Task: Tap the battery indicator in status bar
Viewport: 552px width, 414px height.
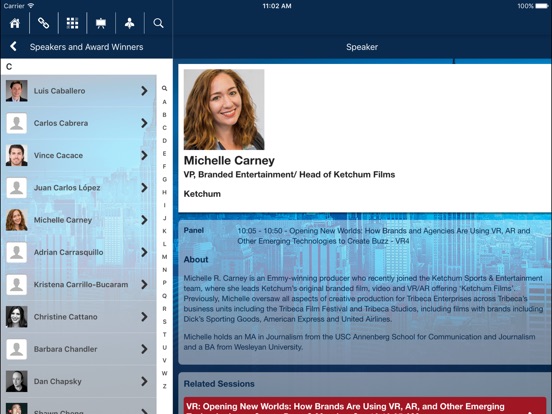Action: [541, 6]
